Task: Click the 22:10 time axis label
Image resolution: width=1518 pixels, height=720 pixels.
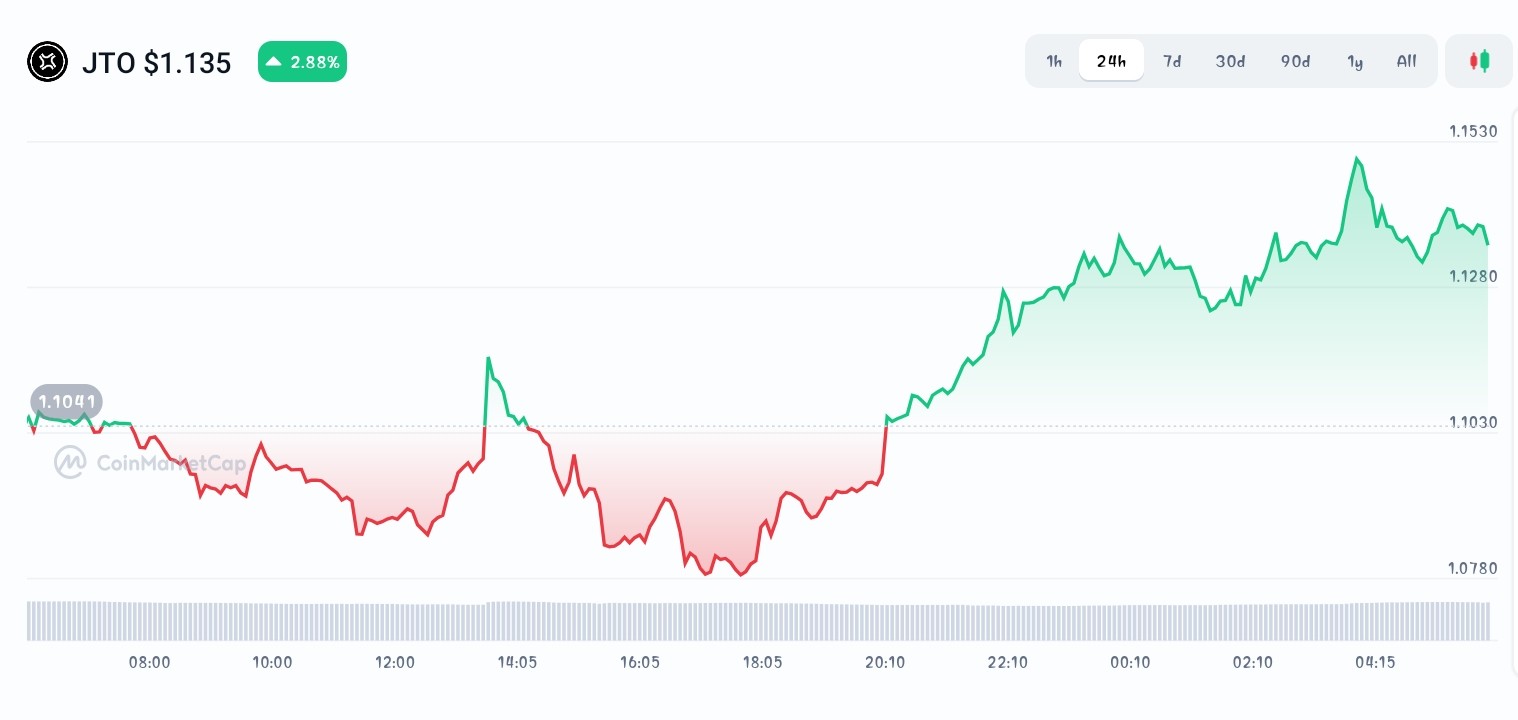Action: click(x=1007, y=662)
